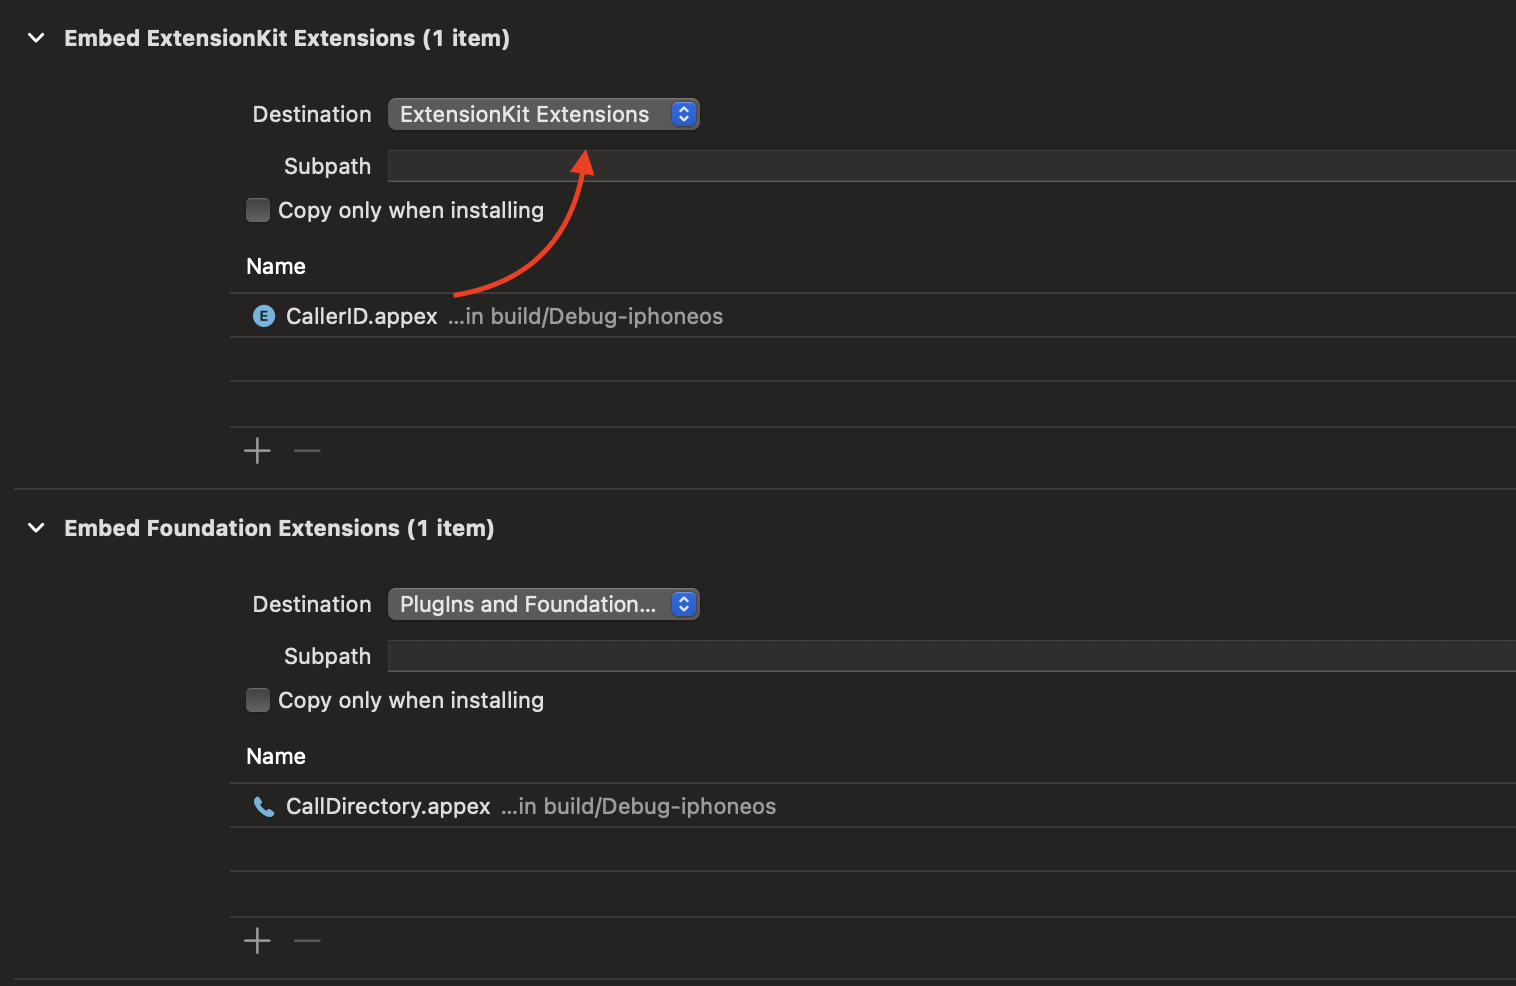Select the CallerID.appex file name

click(362, 316)
